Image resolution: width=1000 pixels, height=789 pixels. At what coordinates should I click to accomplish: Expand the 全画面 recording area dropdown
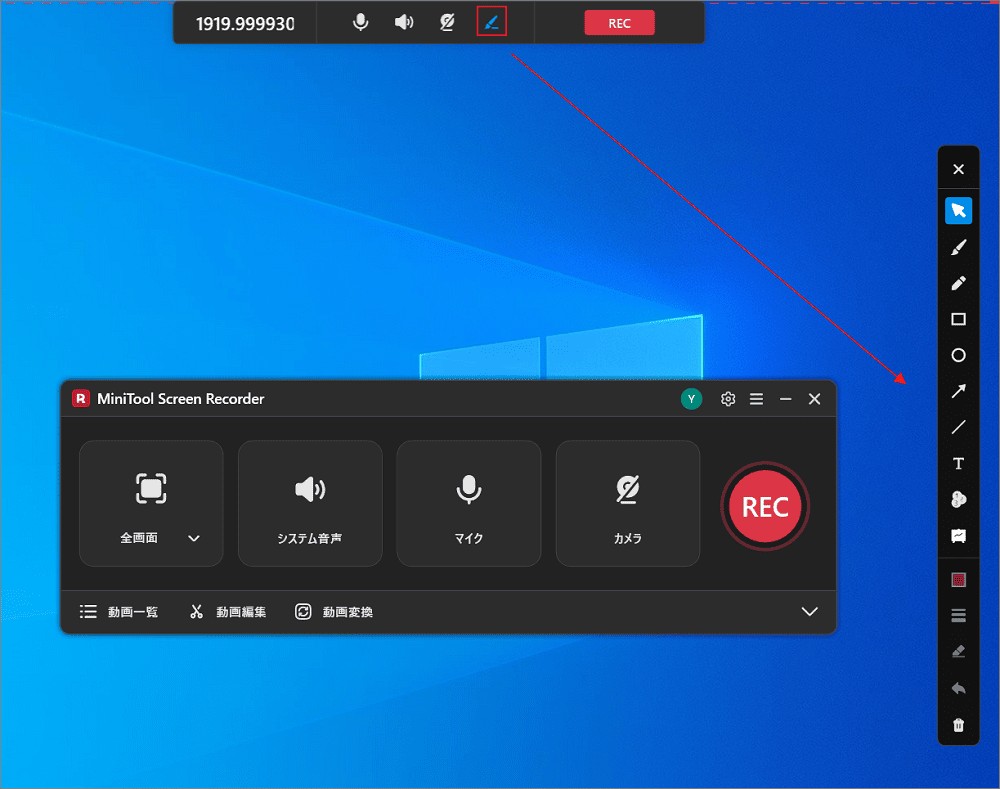point(195,537)
